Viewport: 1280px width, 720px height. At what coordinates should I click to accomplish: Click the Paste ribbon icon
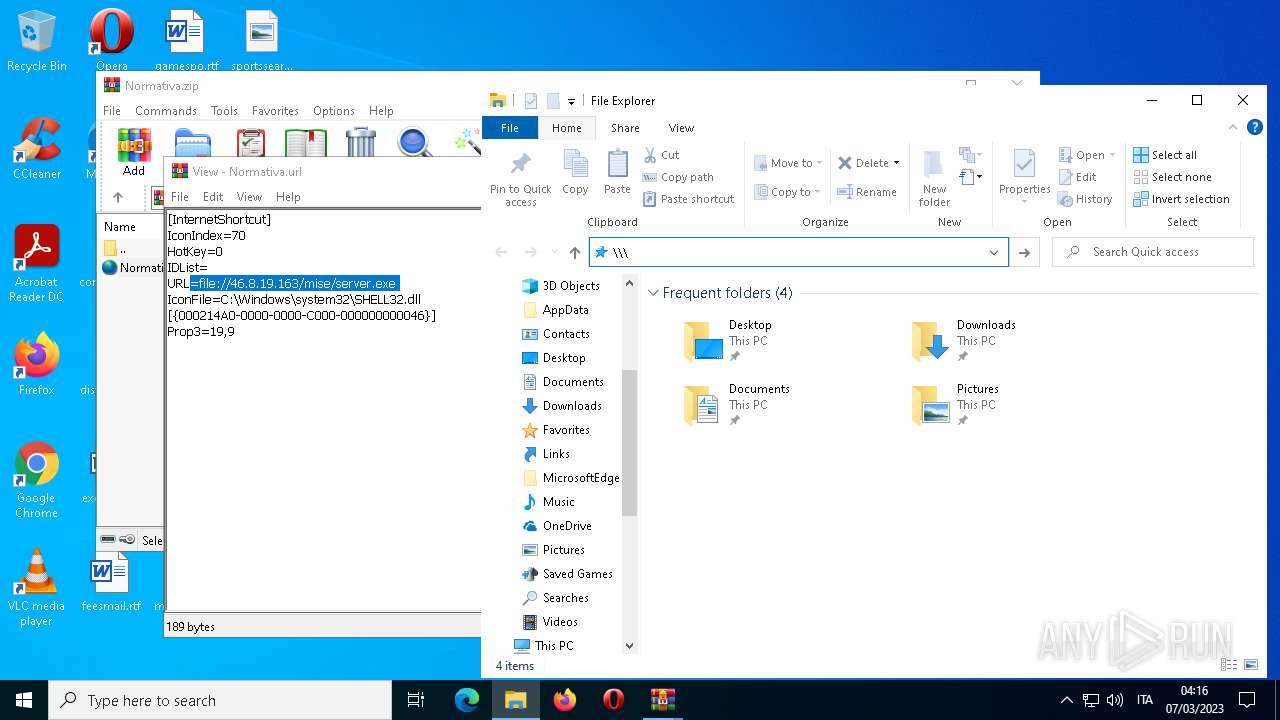tap(617, 172)
